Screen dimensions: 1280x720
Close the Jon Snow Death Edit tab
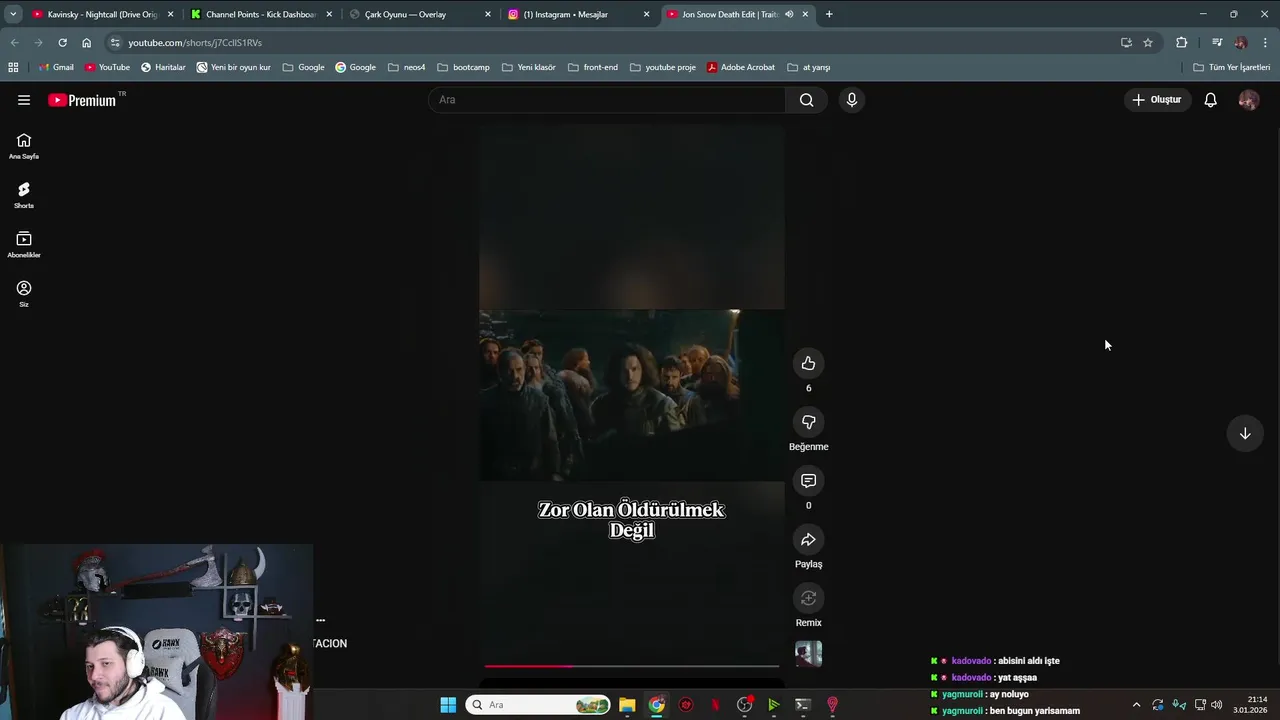click(805, 14)
